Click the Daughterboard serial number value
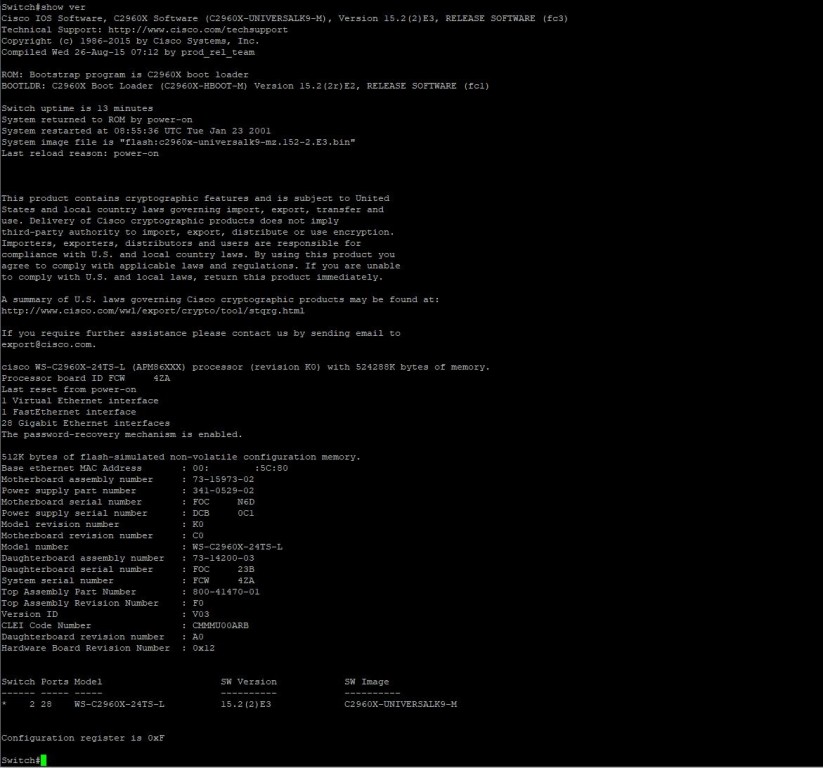 click(223, 570)
